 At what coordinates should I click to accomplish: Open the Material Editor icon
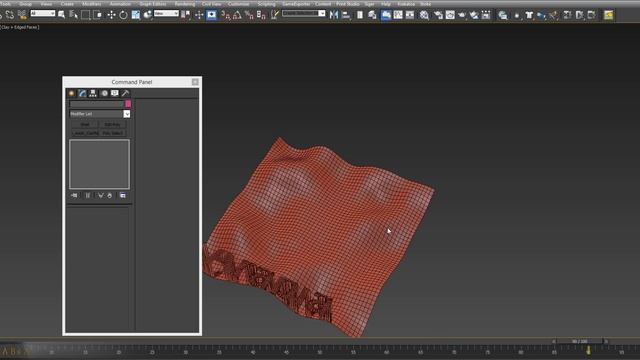[x=424, y=15]
